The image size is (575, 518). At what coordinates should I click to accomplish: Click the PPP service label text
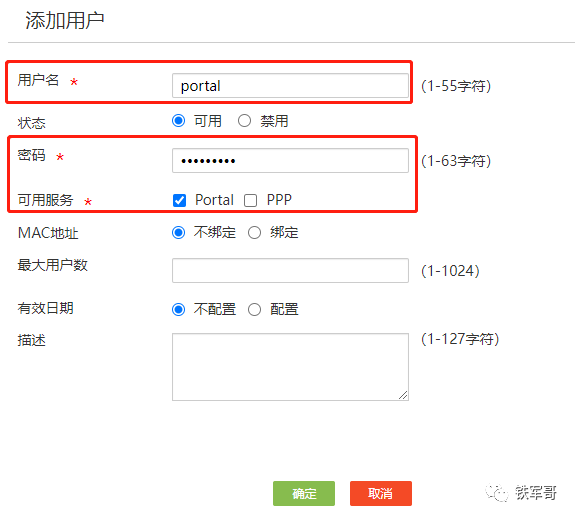point(279,200)
